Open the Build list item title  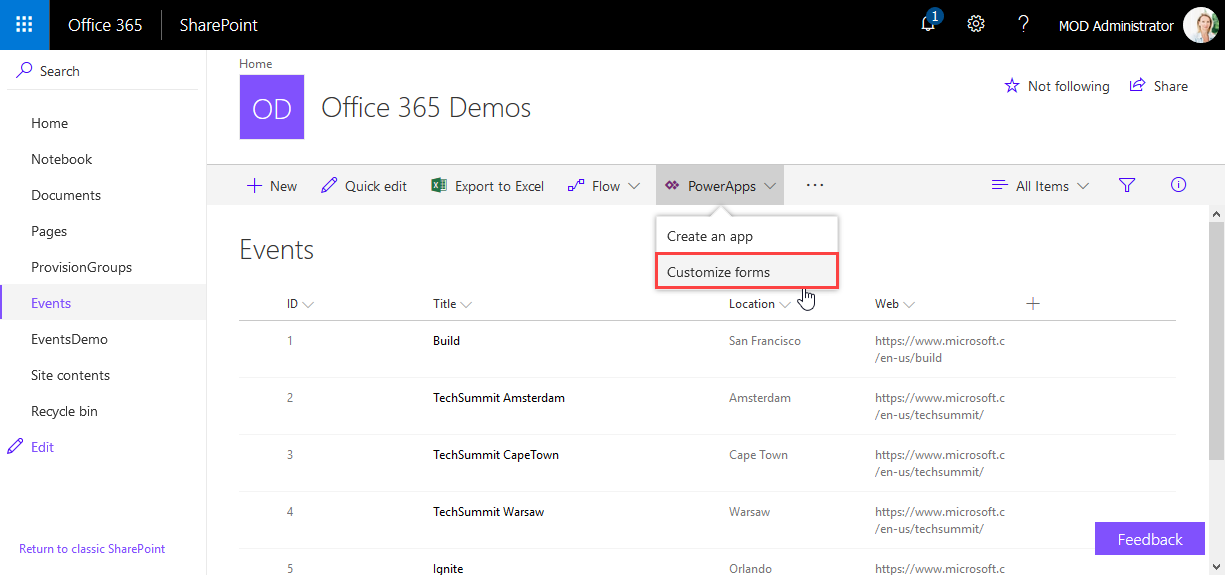(x=446, y=341)
